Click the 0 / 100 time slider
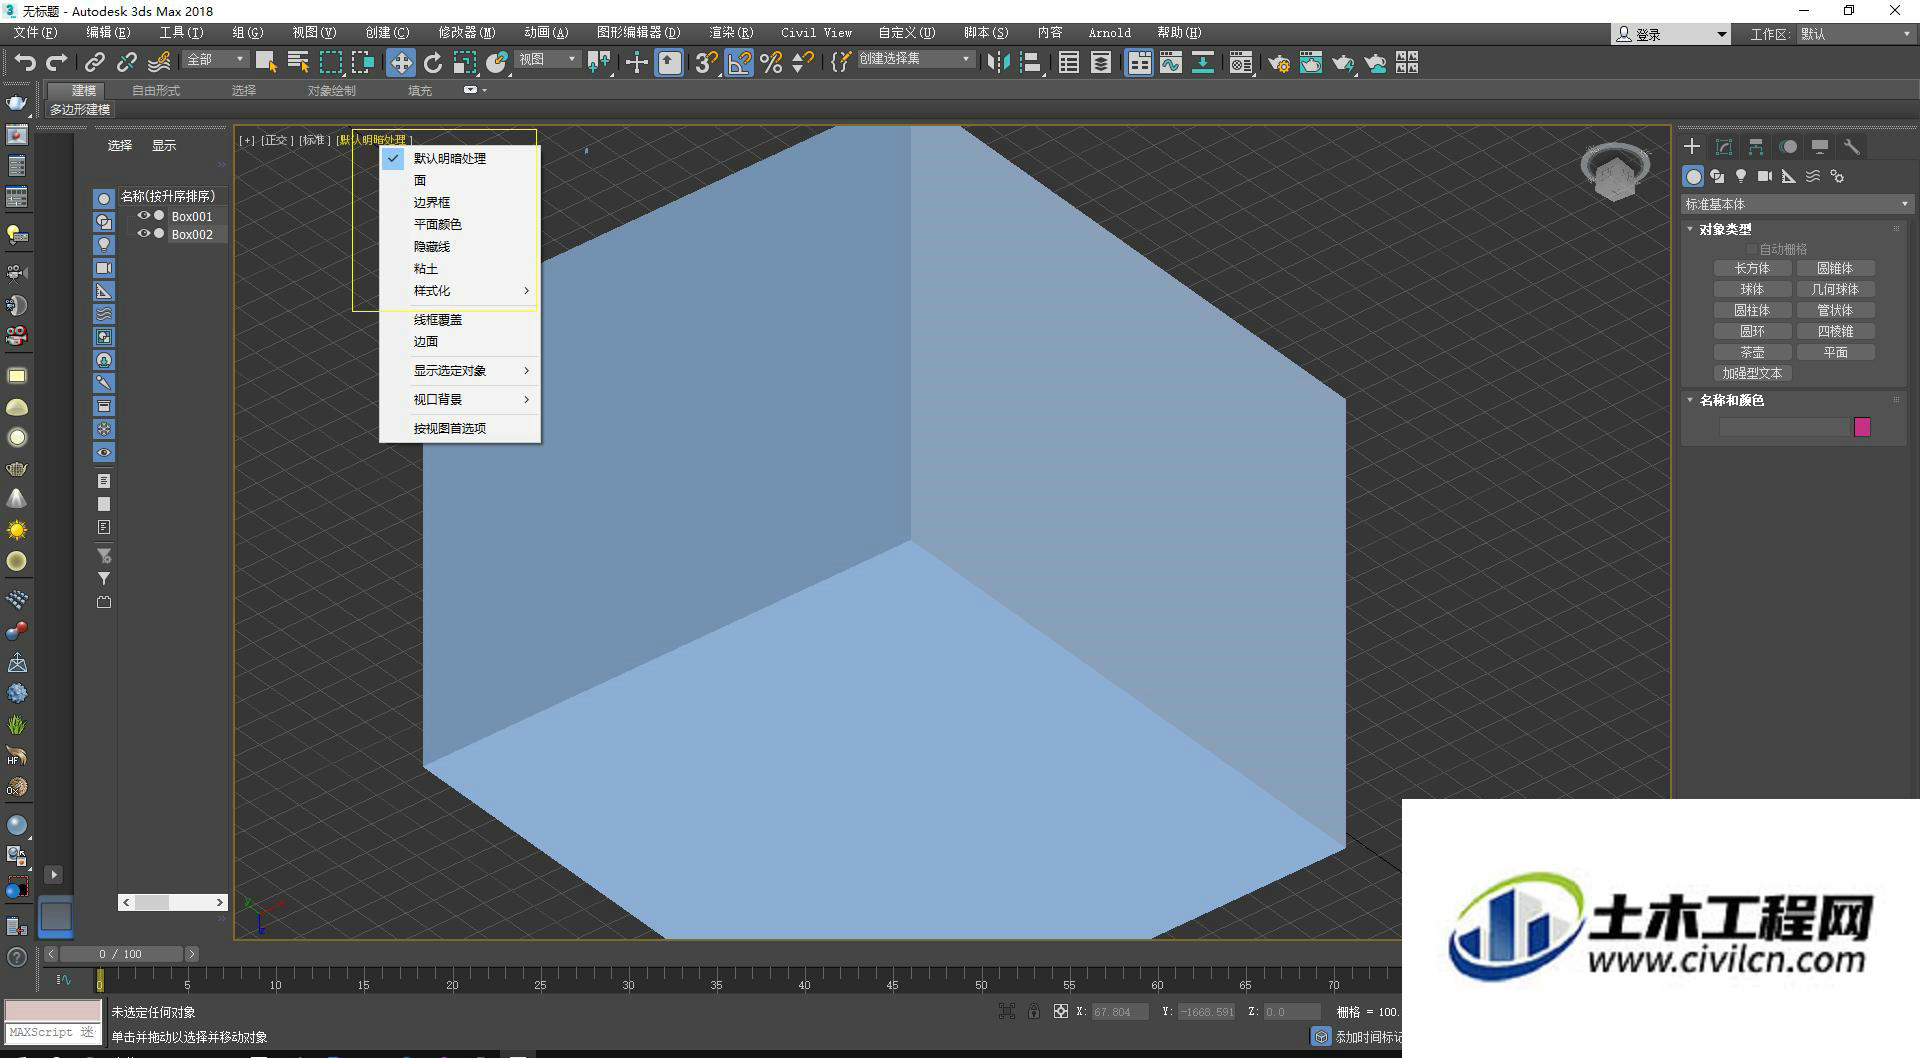This screenshot has width=1920, height=1058. (x=121, y=954)
